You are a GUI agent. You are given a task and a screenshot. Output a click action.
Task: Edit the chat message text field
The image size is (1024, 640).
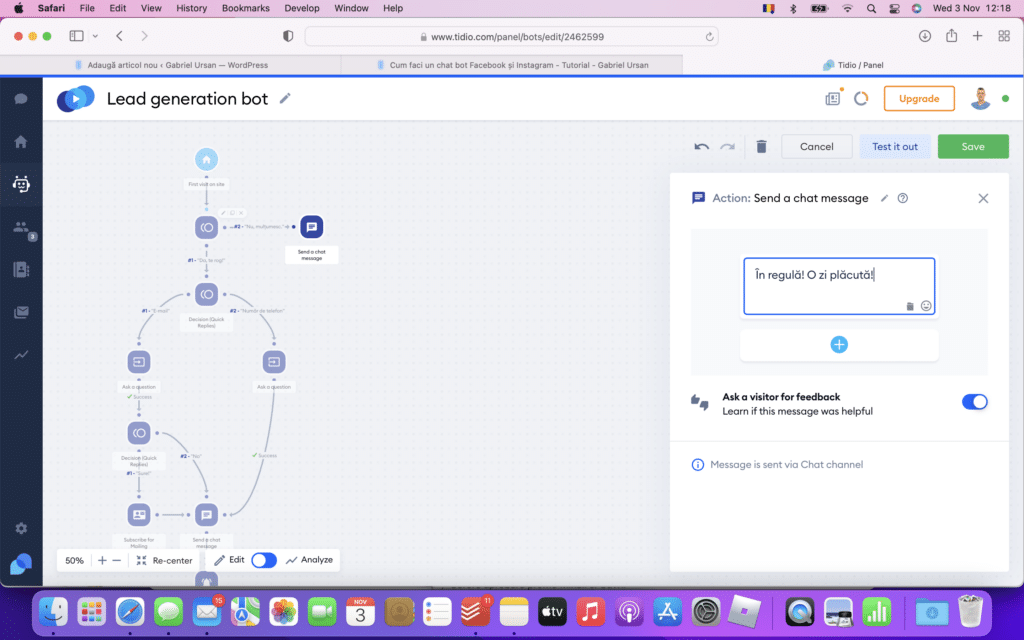(839, 285)
